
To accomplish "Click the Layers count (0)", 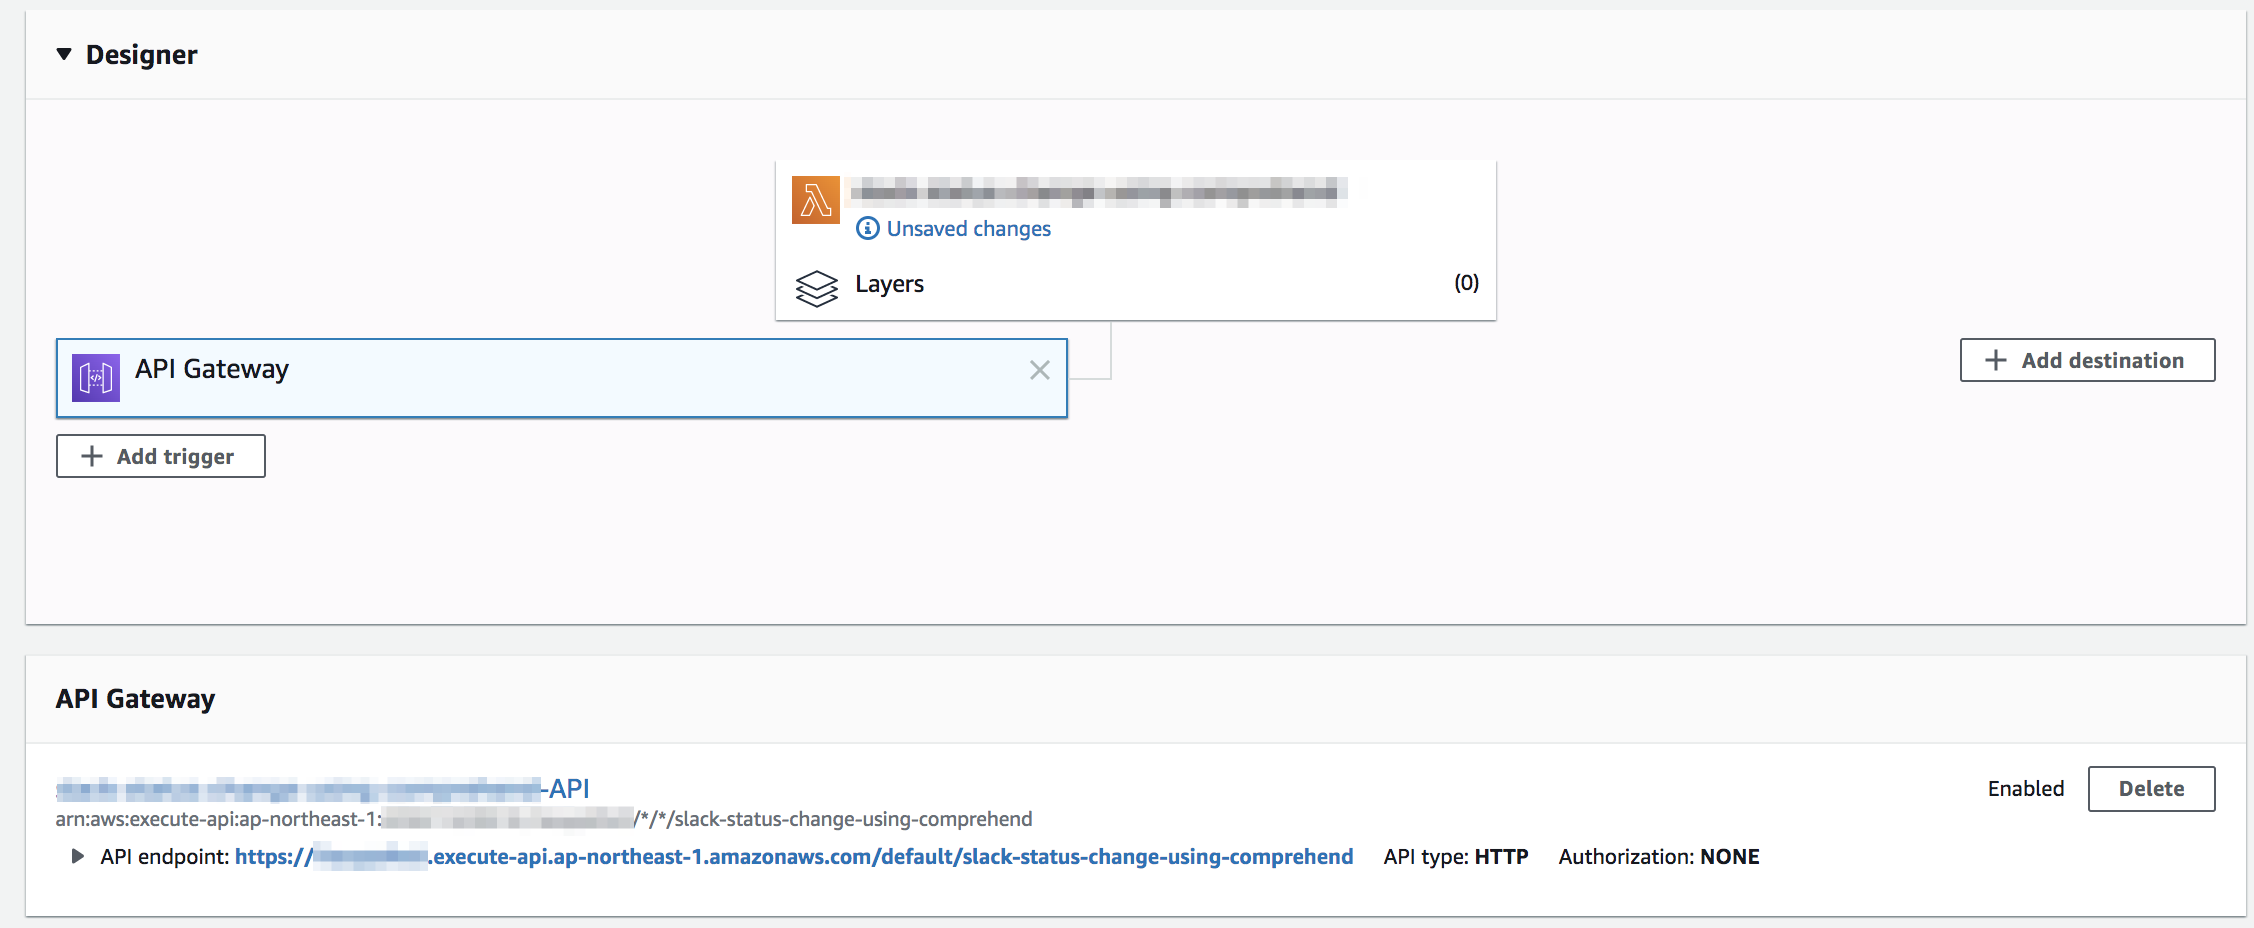I will pyautogui.click(x=1466, y=283).
